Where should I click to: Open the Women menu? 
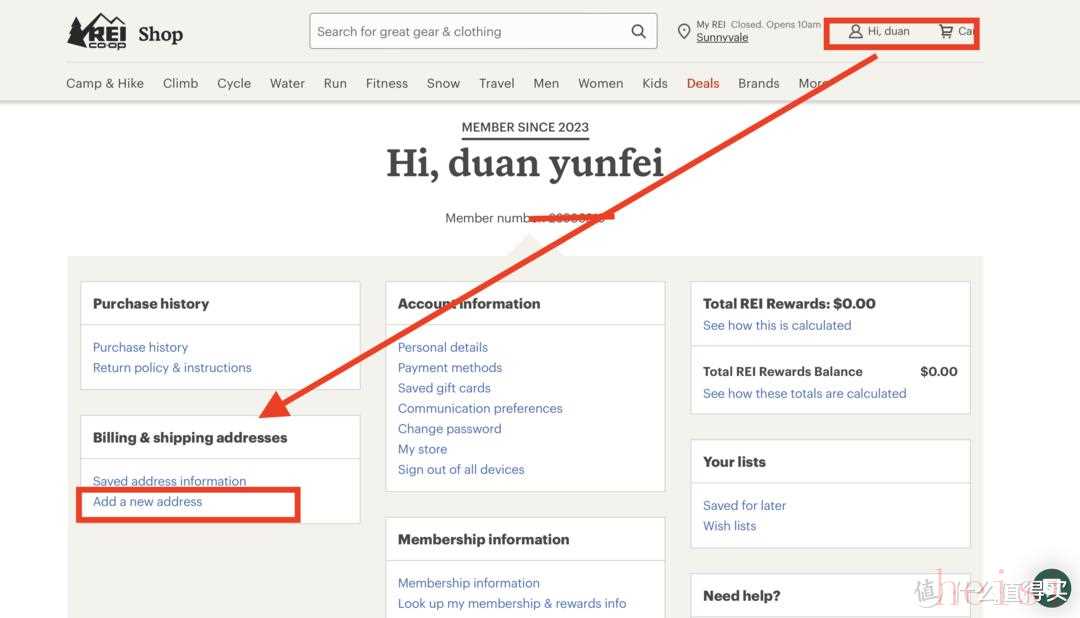pos(601,83)
